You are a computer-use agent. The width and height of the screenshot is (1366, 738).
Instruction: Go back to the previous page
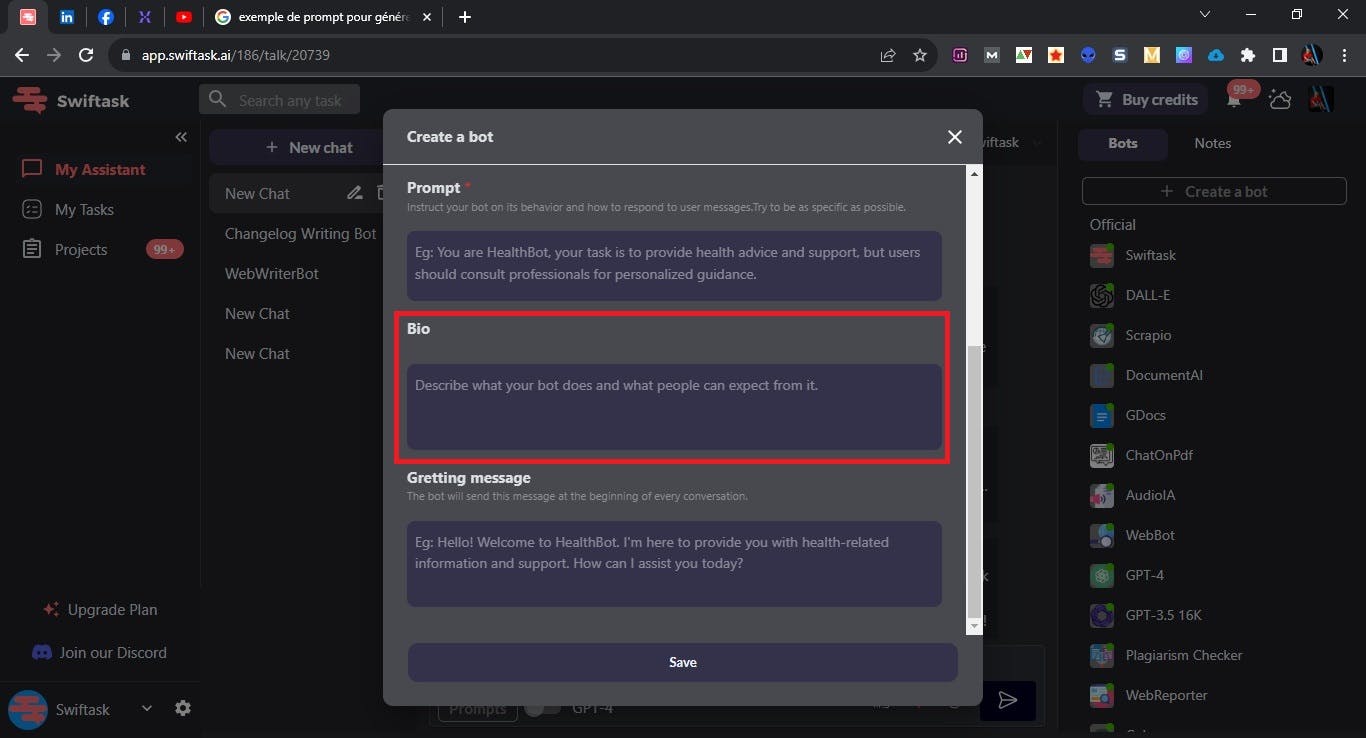pyautogui.click(x=22, y=56)
